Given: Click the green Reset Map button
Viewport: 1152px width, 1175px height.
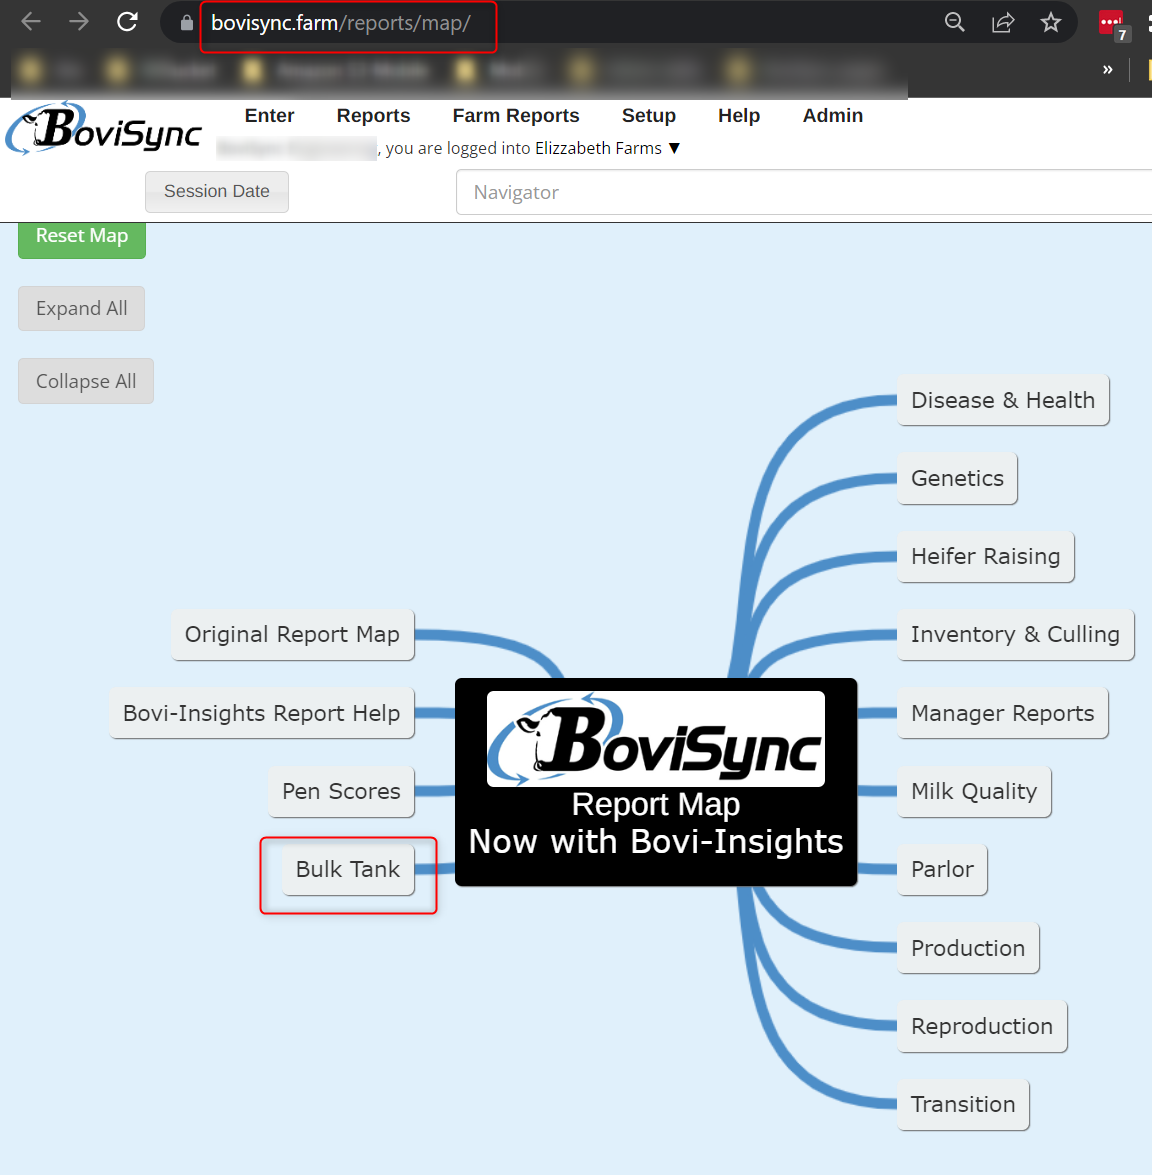Looking at the screenshot, I should (82, 238).
